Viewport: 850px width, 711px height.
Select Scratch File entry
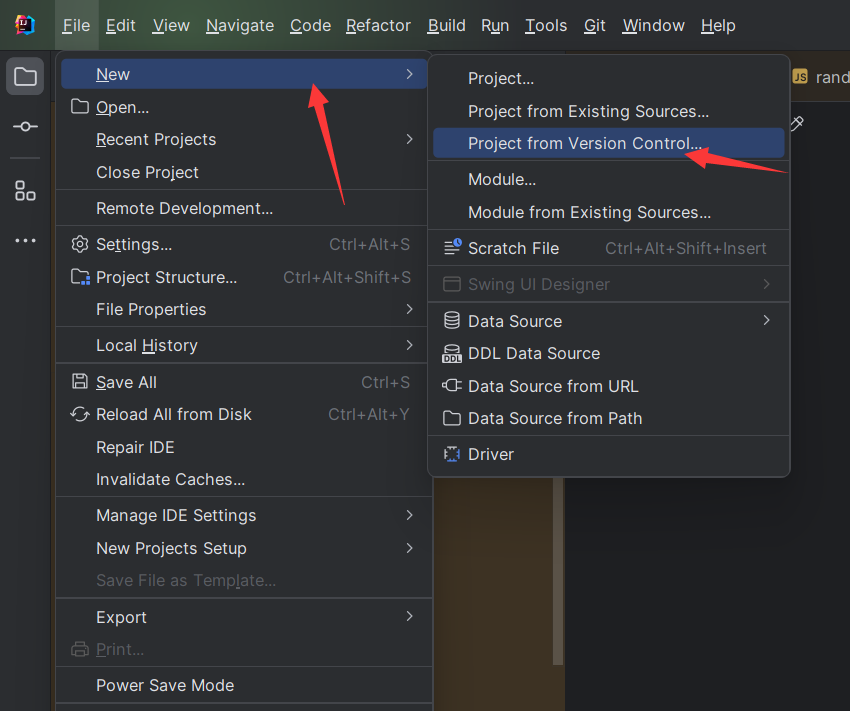click(x=609, y=248)
